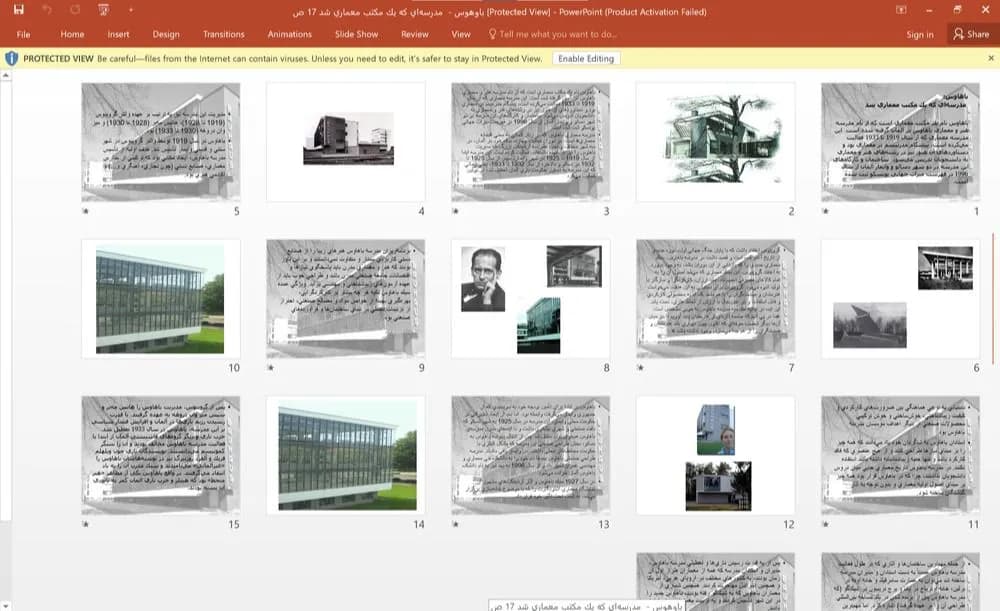The width and height of the screenshot is (1000, 611).
Task: Switch to Slide Show tab
Action: point(357,34)
